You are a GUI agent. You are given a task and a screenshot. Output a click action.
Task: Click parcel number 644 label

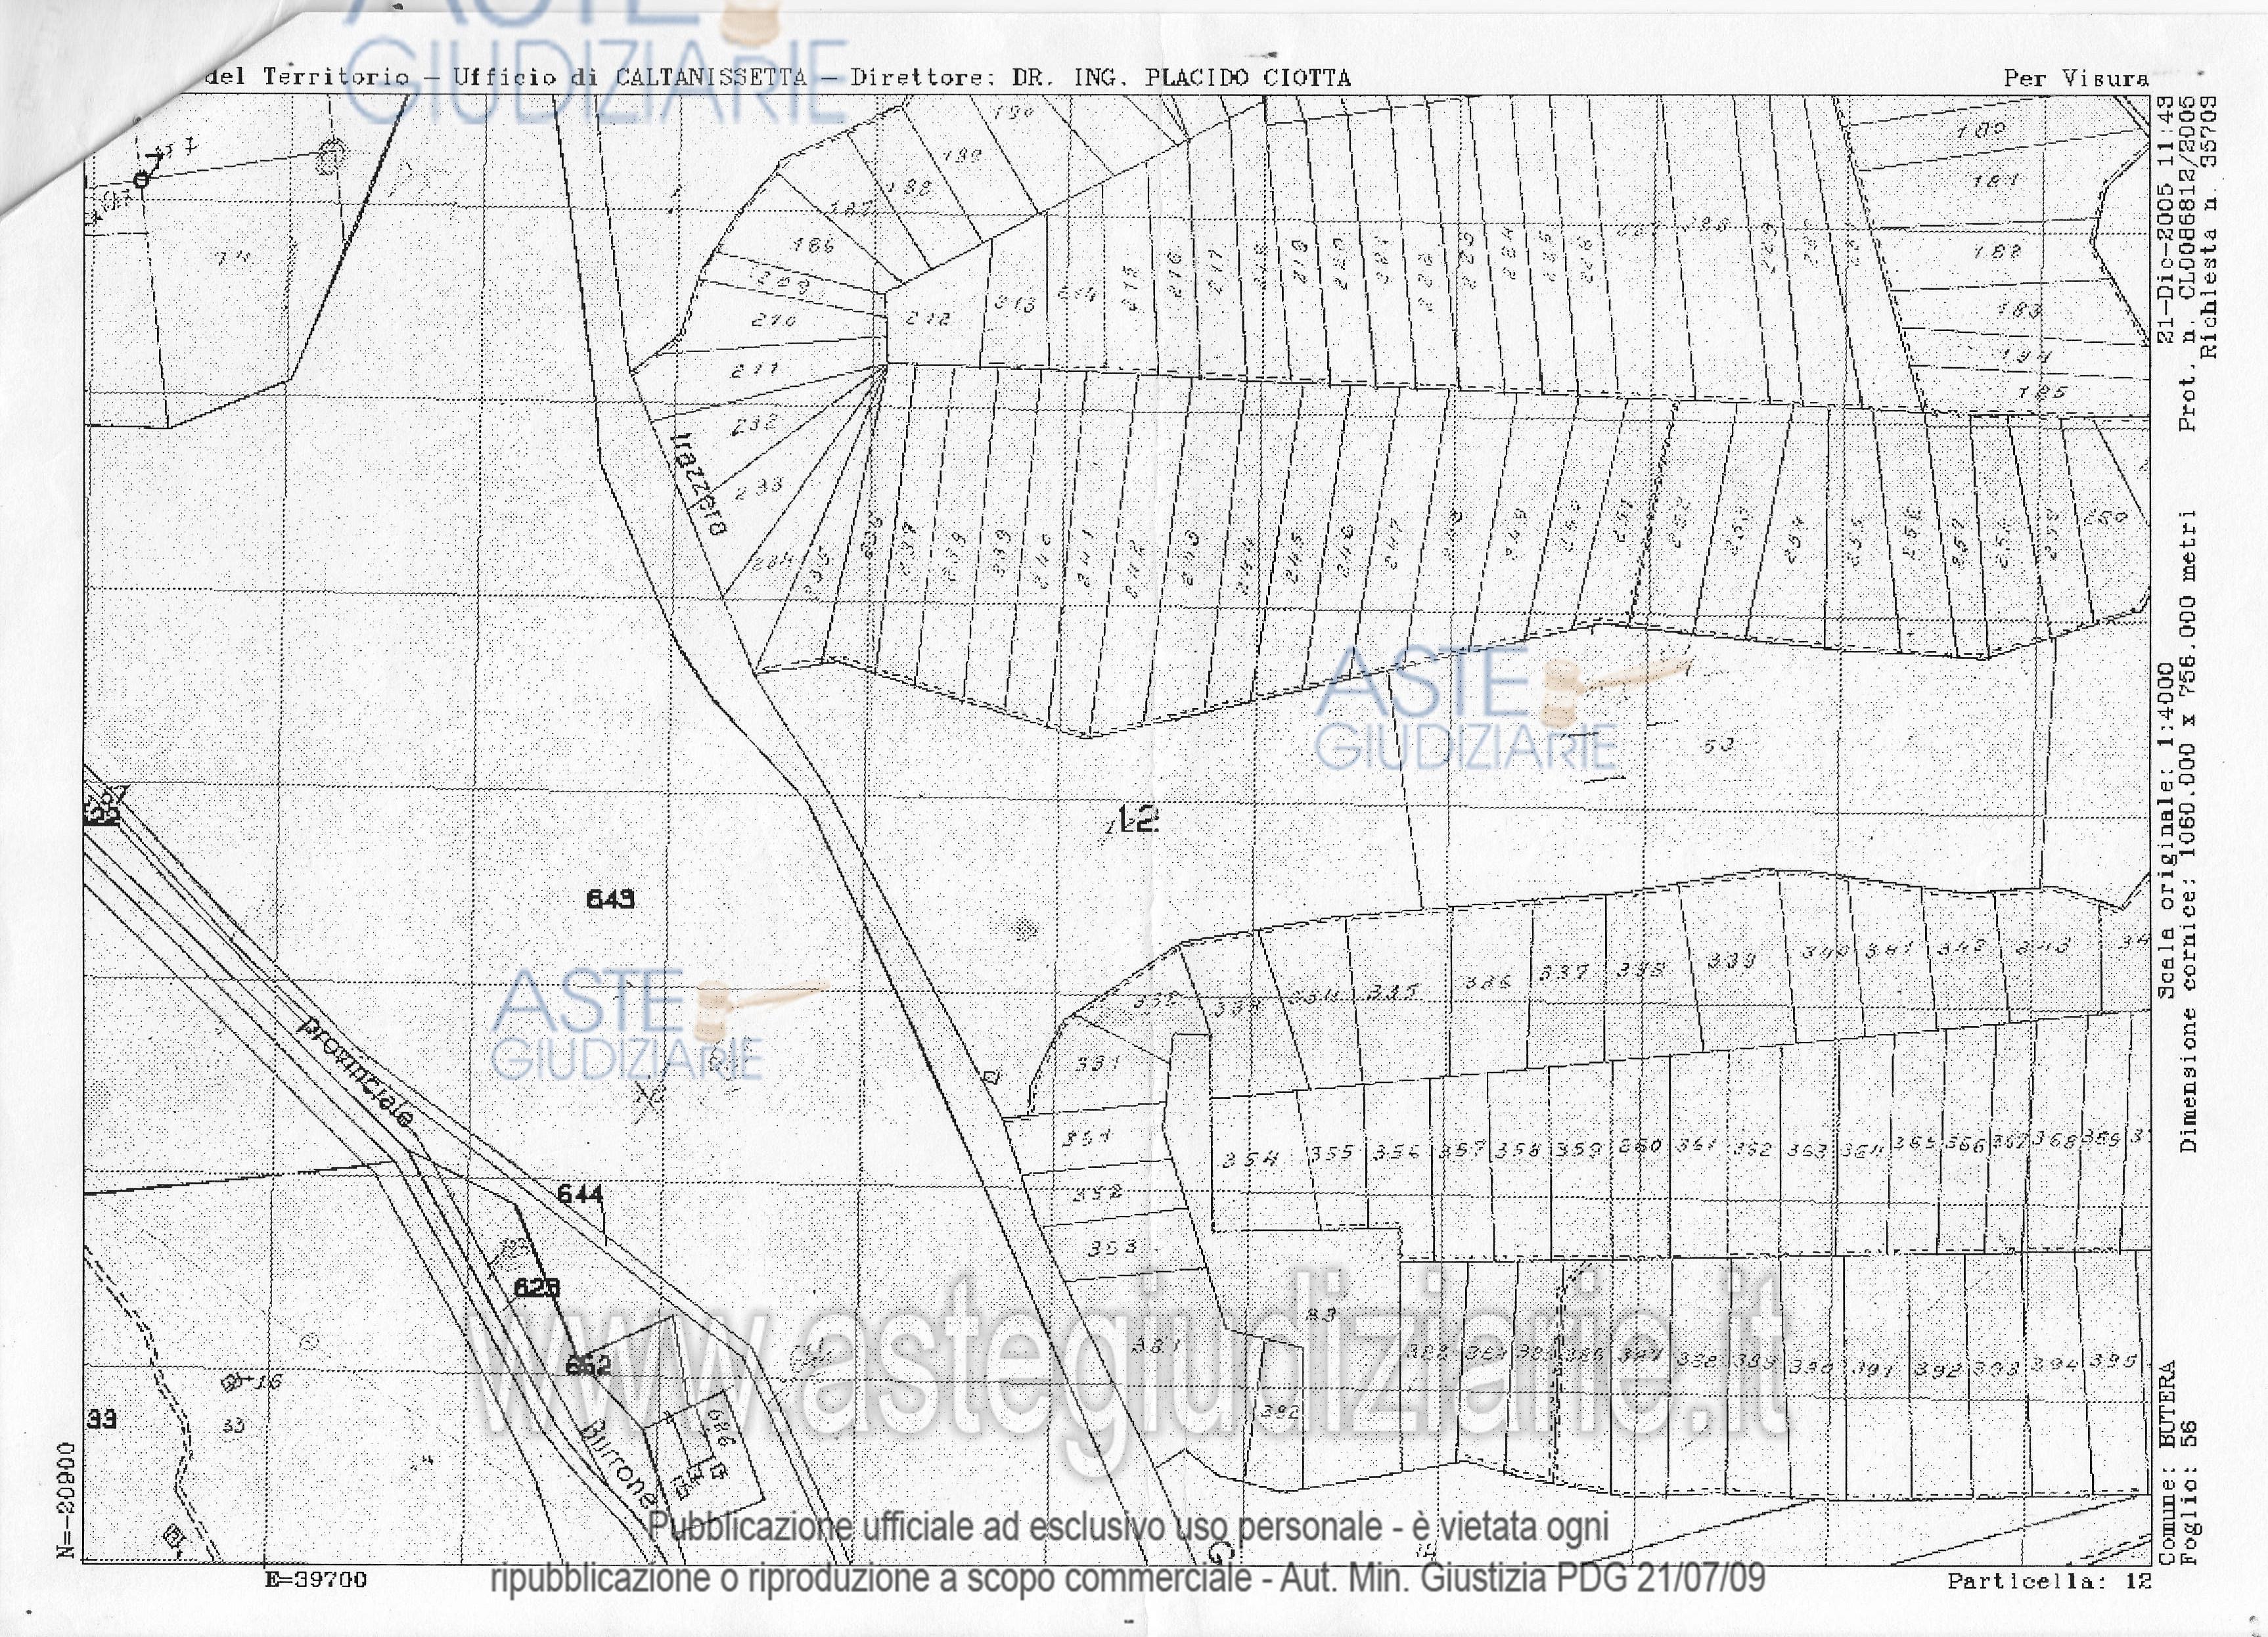(x=580, y=1194)
